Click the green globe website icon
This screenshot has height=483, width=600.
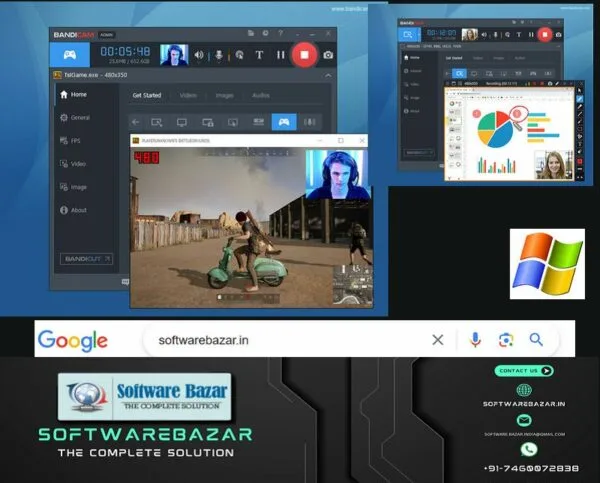pos(524,390)
